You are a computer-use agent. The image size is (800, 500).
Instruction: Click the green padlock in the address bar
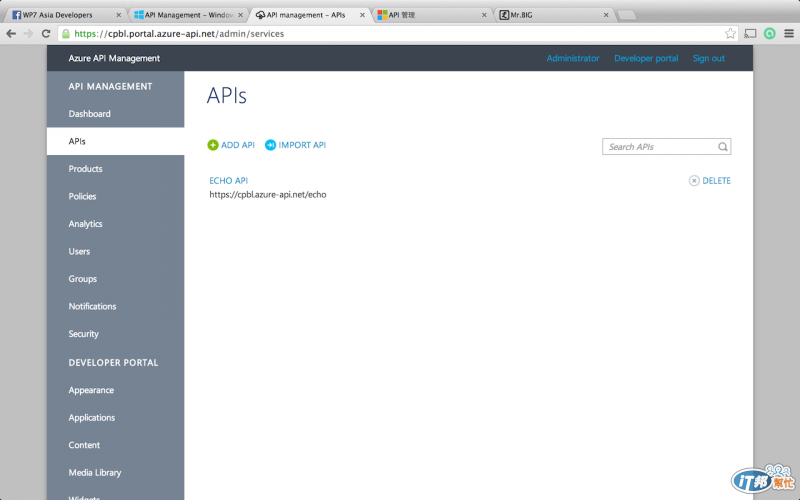pyautogui.click(x=66, y=34)
